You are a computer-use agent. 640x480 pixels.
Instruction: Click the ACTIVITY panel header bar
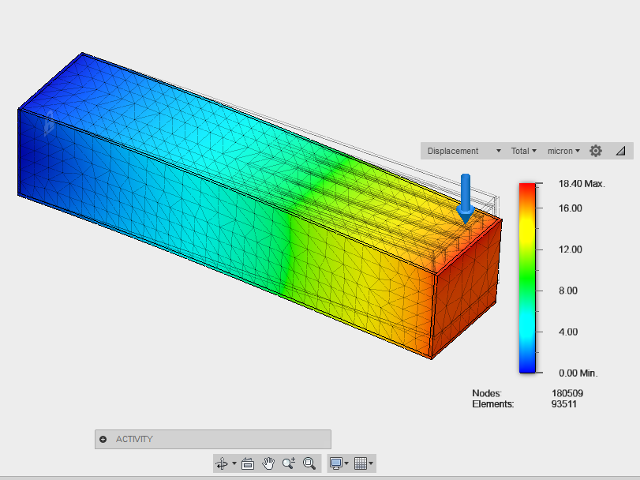click(212, 439)
